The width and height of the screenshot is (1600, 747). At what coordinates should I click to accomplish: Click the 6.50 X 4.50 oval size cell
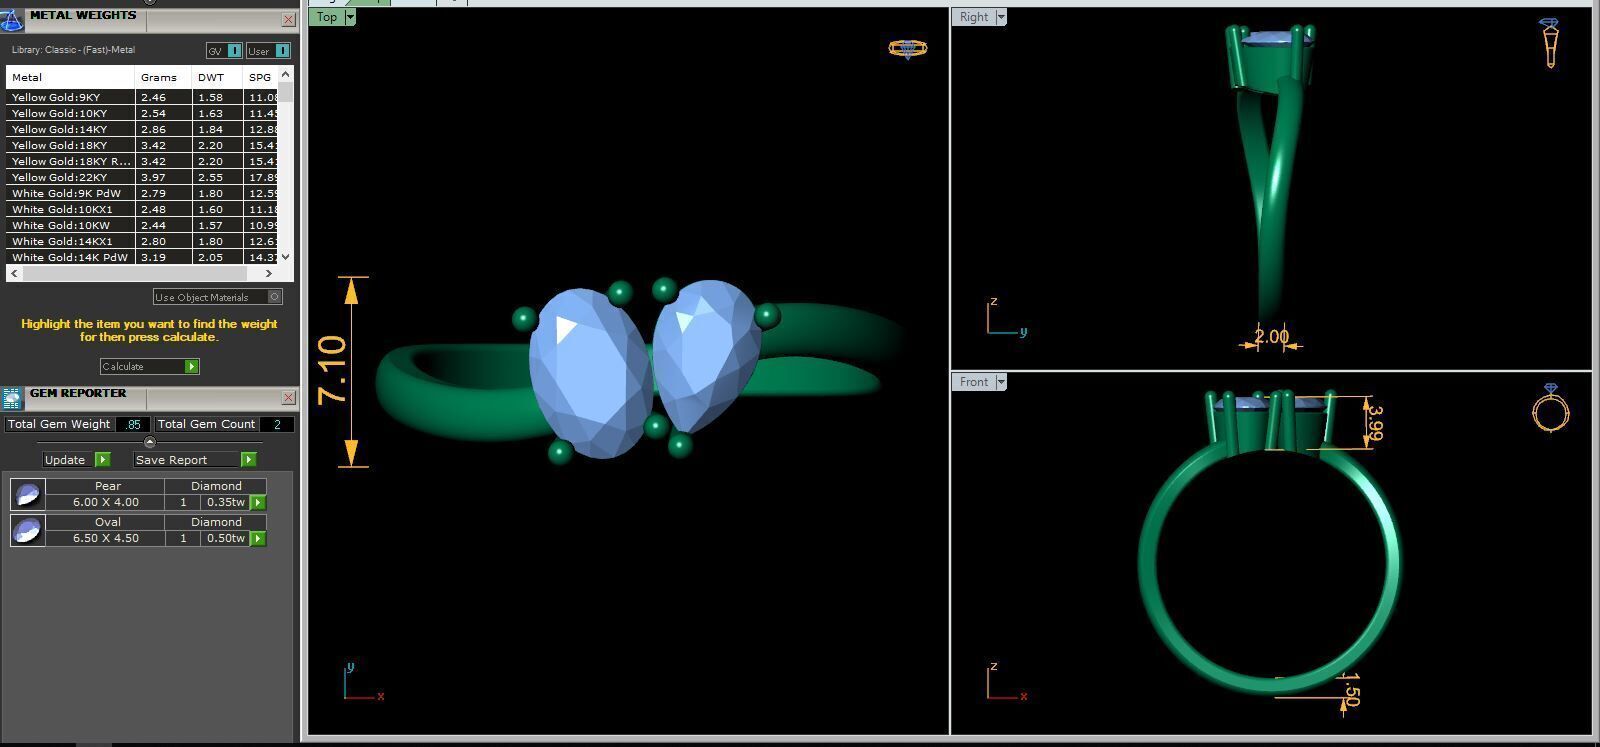(105, 539)
